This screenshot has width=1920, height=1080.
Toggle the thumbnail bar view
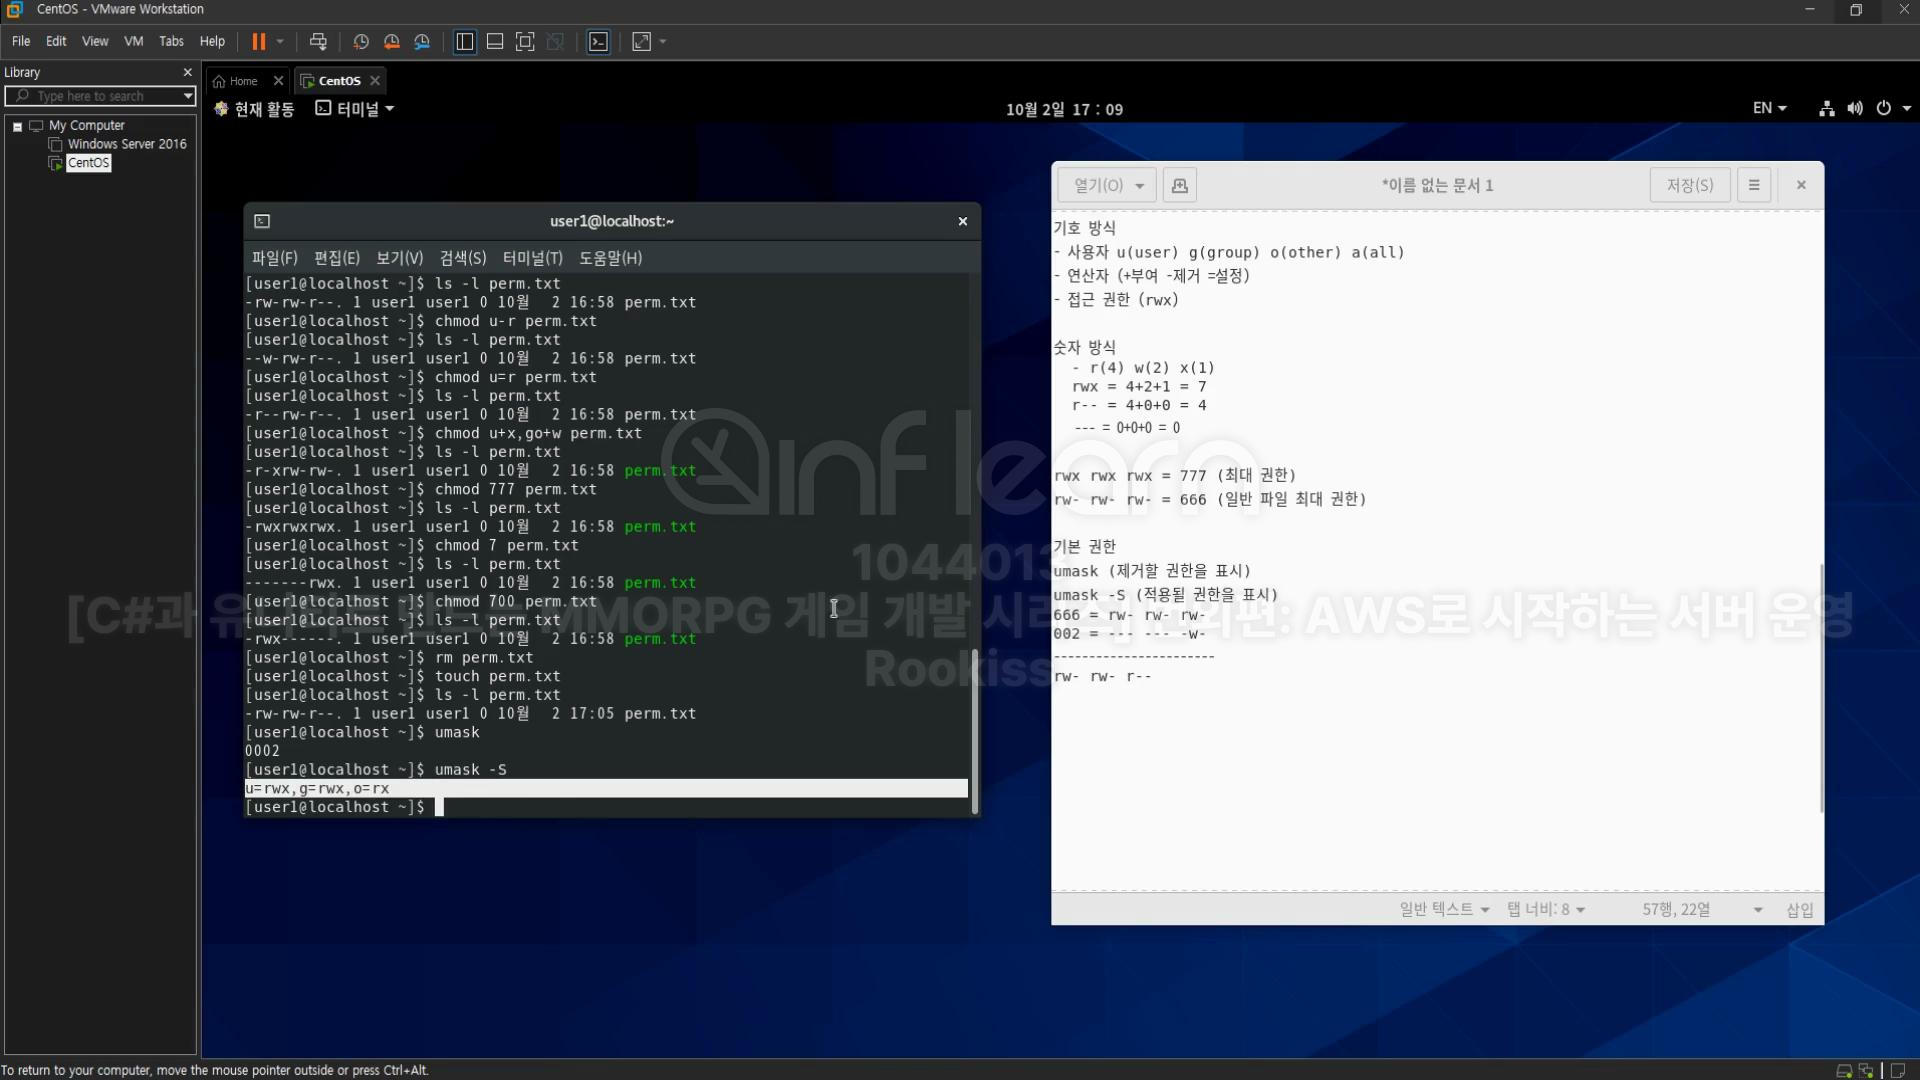(x=495, y=41)
